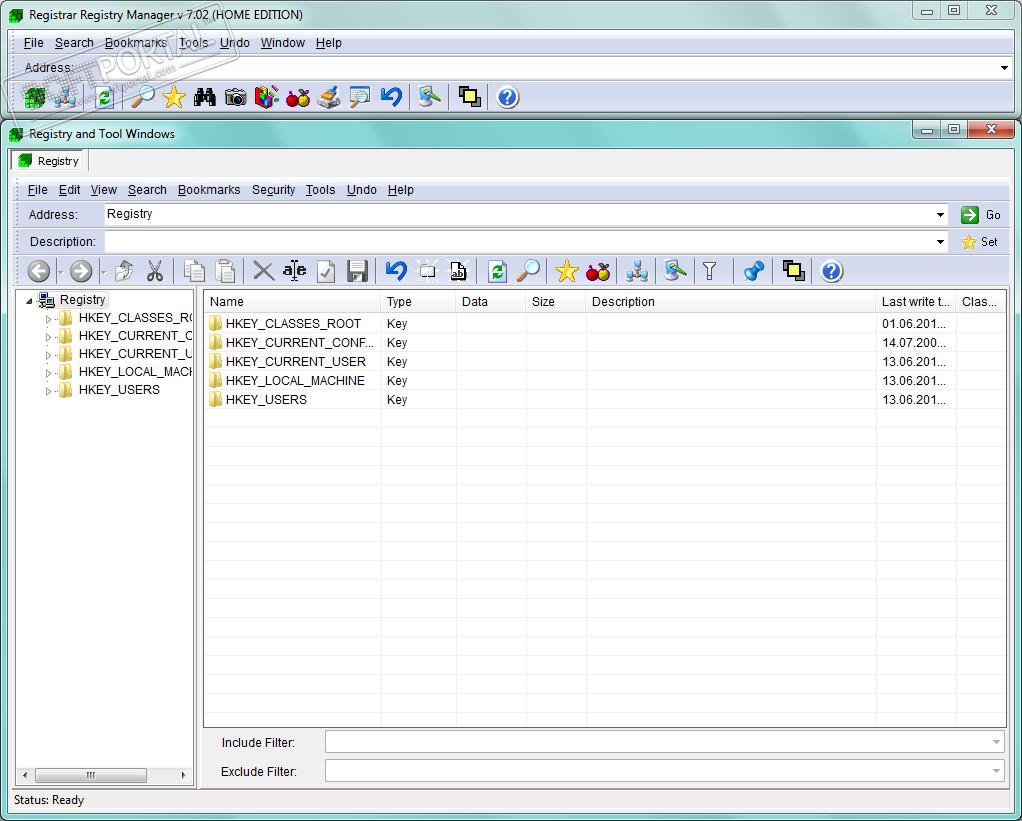1022x821 pixels.
Task: Click the blue pushpin icon
Action: (753, 271)
